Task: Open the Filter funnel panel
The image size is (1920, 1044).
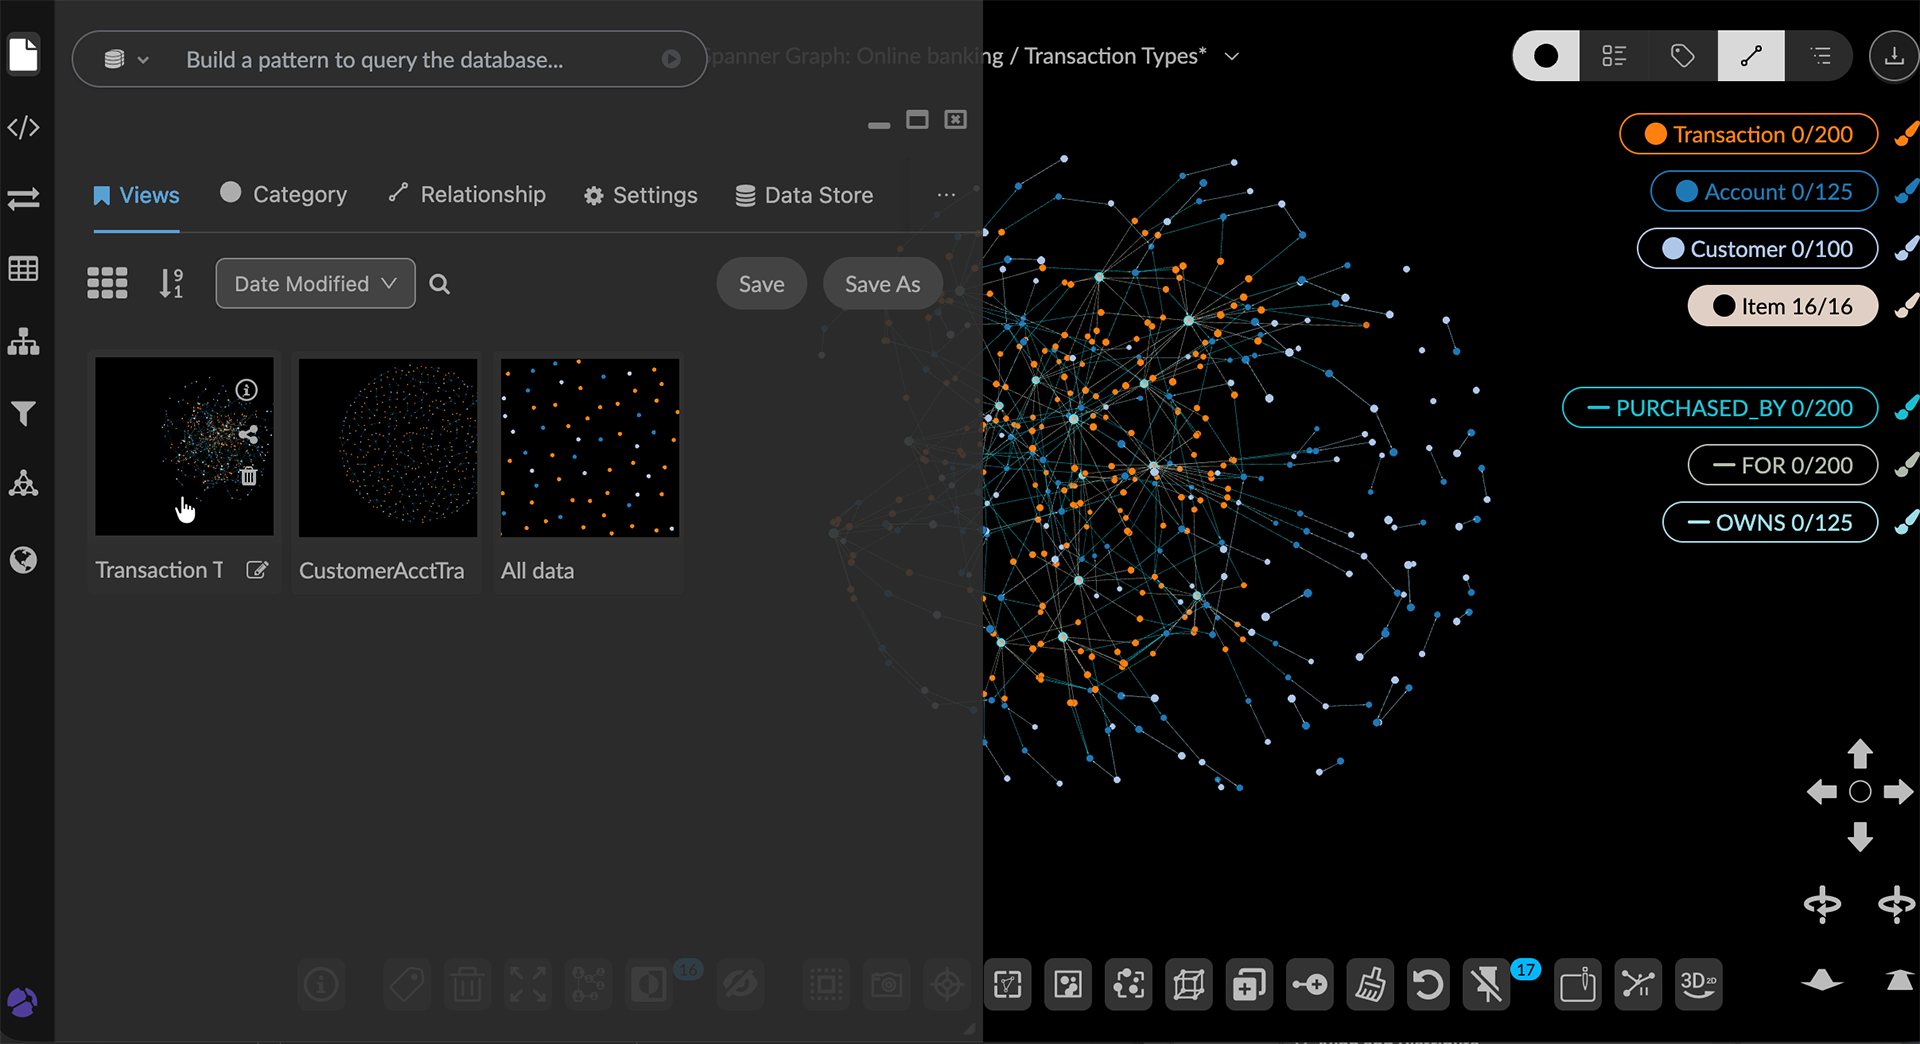Action: tap(23, 413)
